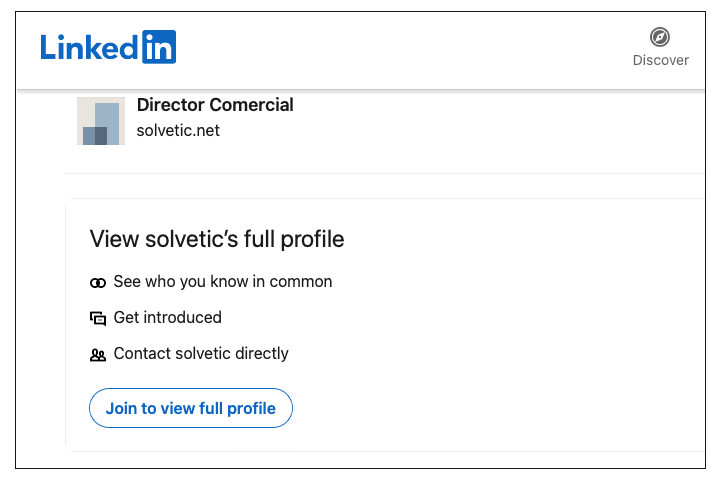The height and width of the screenshot is (483, 727).
Task: Click the contact people icon
Action: click(x=98, y=355)
